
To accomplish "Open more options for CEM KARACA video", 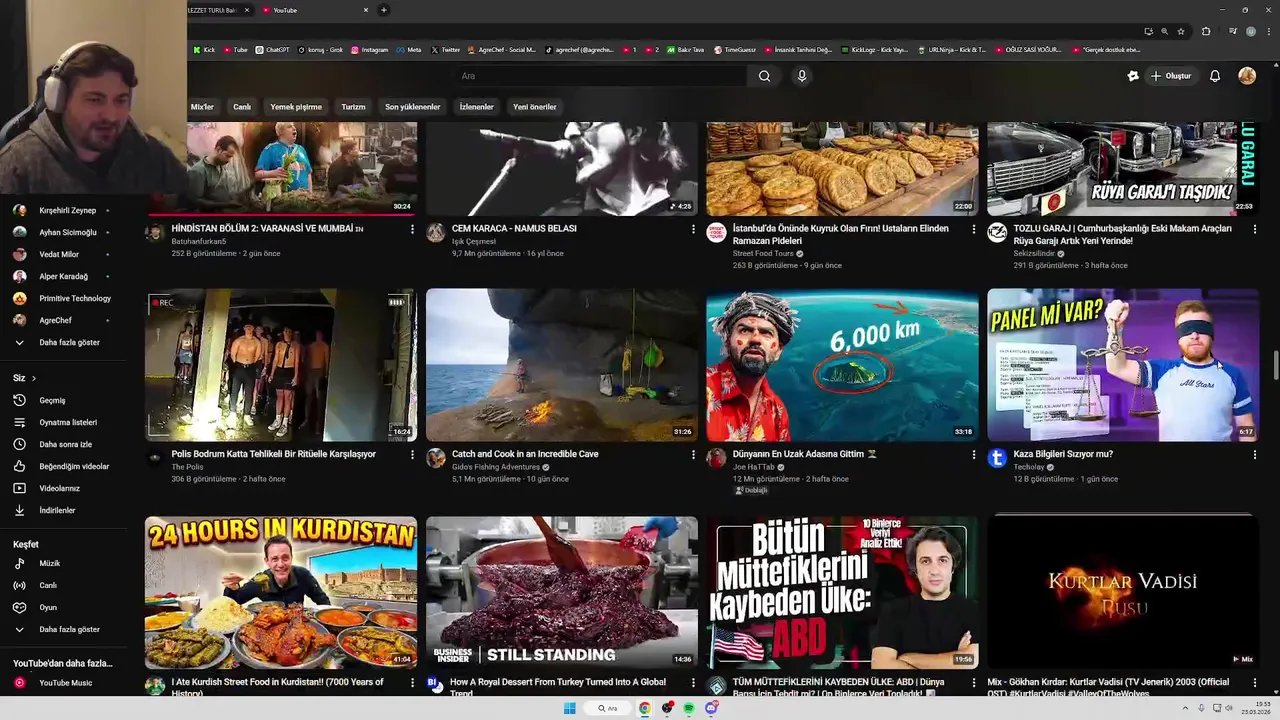I will (693, 229).
